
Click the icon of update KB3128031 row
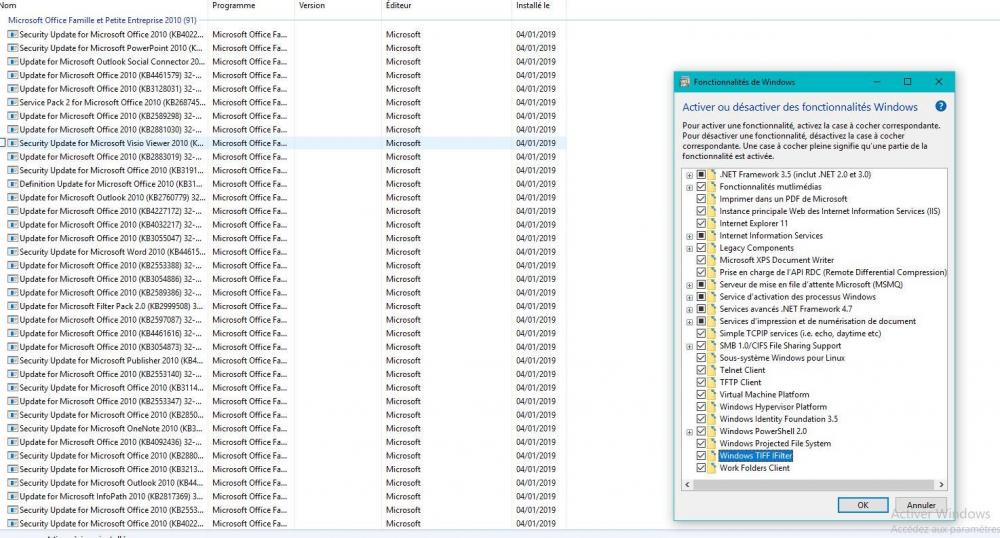(x=12, y=89)
